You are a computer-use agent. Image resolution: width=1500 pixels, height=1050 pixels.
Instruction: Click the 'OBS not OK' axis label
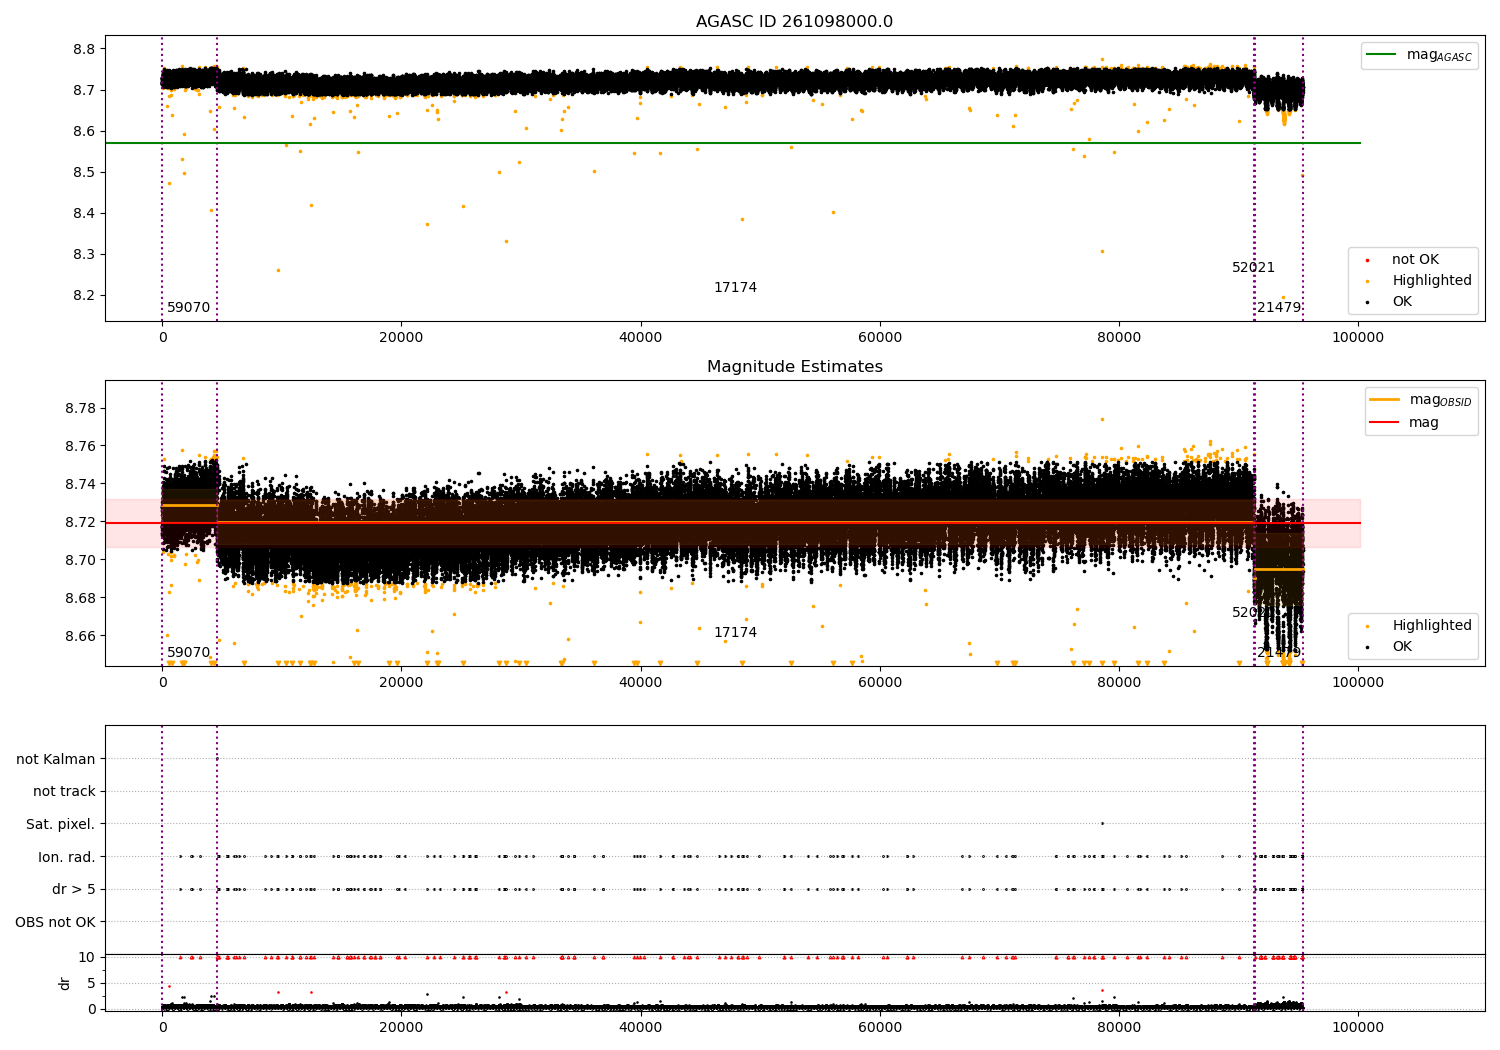[55, 922]
